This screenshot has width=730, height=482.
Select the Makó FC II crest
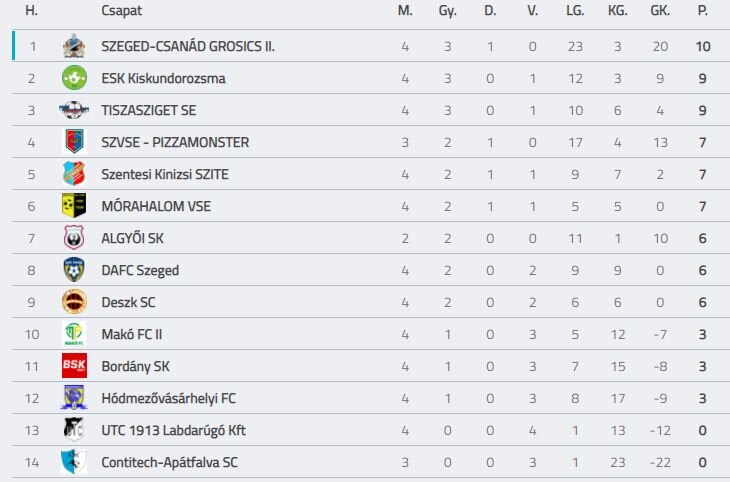(74, 334)
